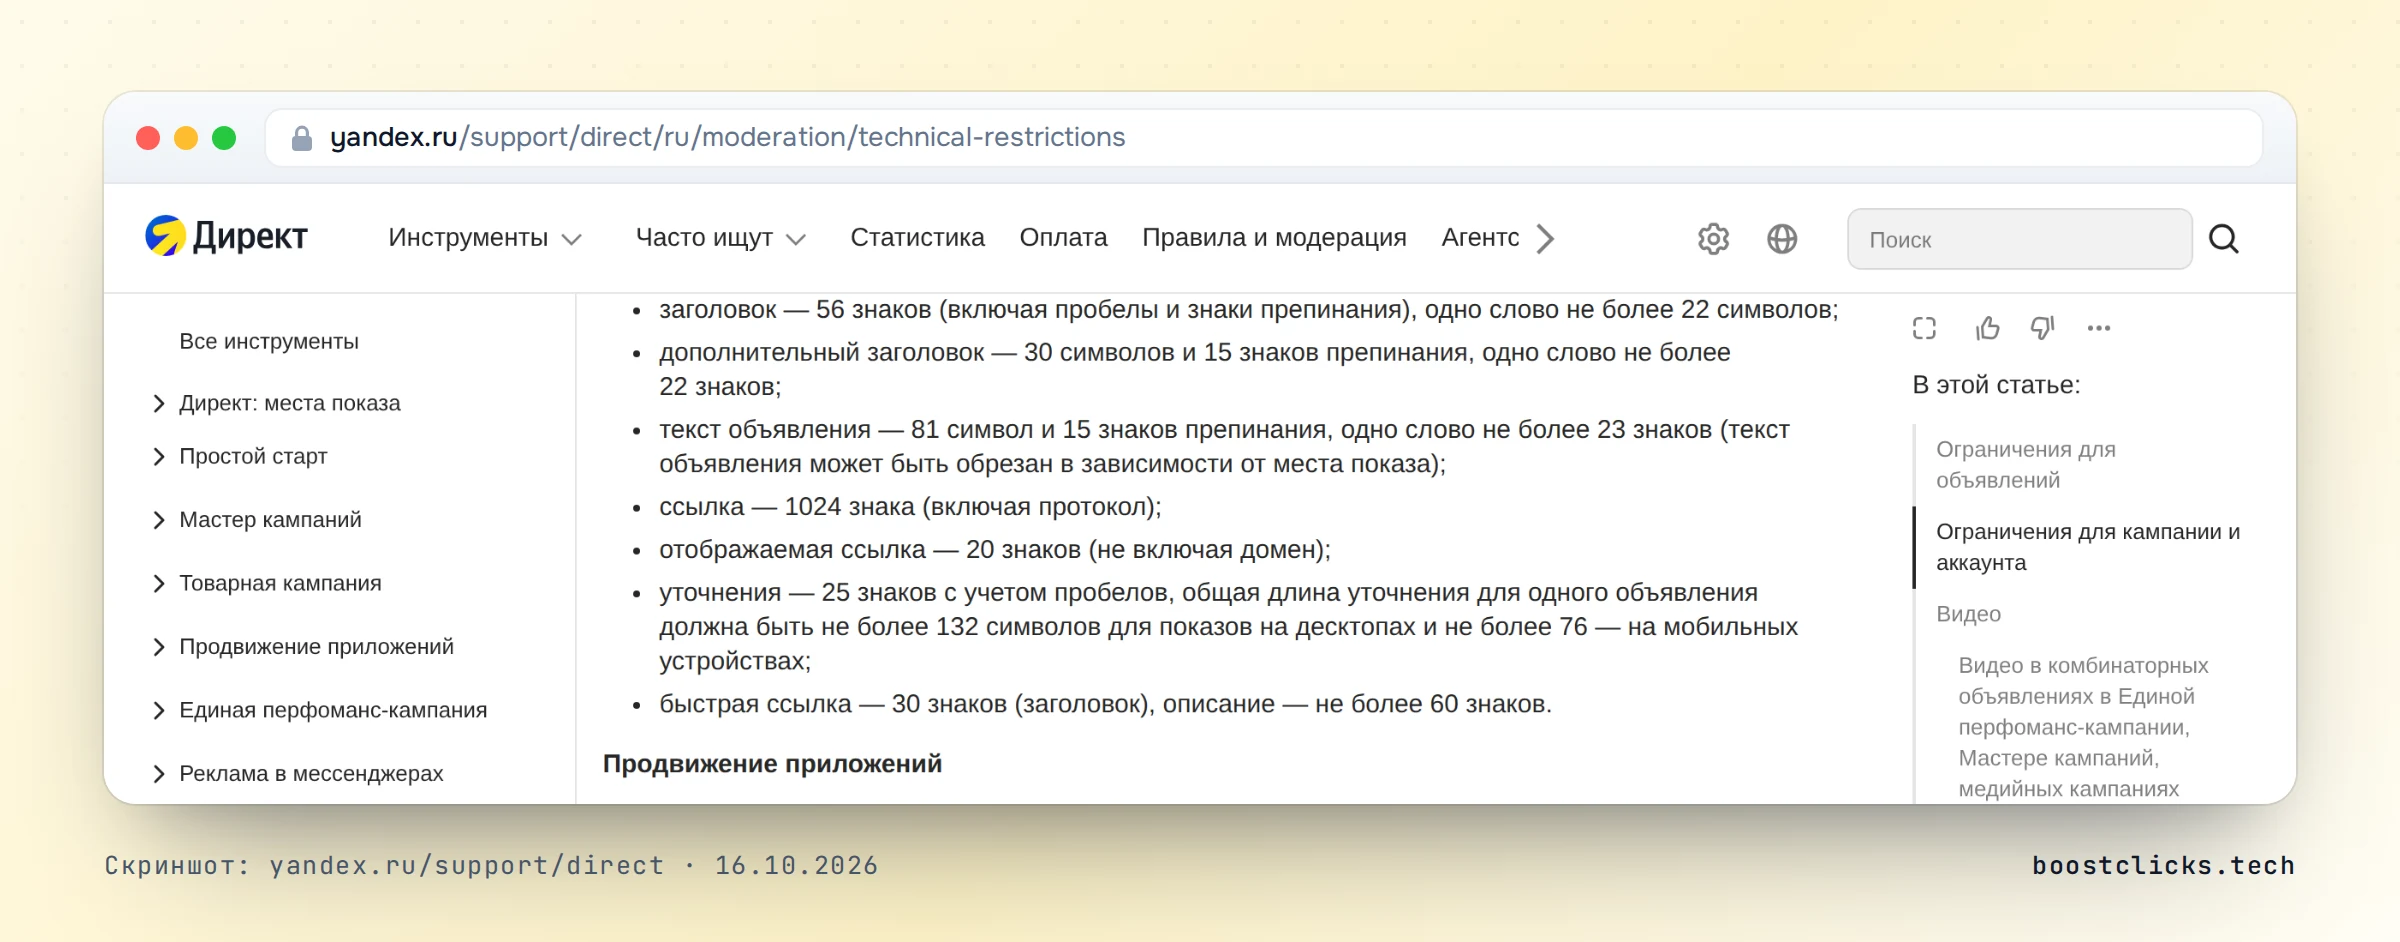The image size is (2400, 942).
Task: Open the Правила и модерация menu item
Action: coord(1274,238)
